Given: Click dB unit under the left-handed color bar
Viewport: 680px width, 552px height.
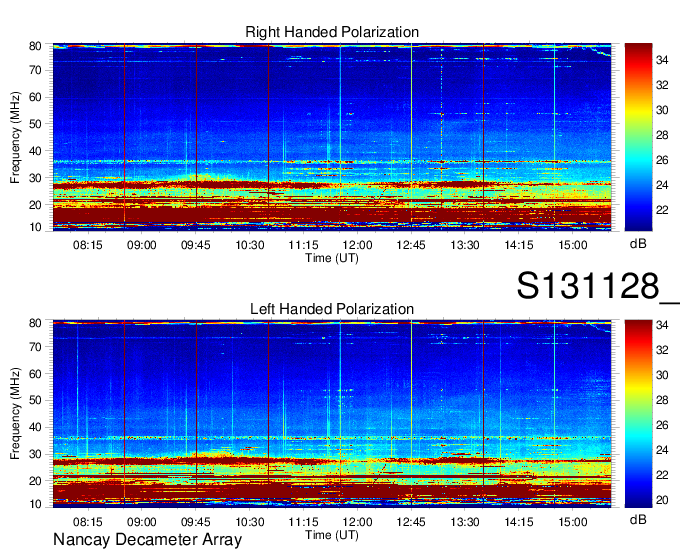Looking at the screenshot, I should click(x=638, y=520).
